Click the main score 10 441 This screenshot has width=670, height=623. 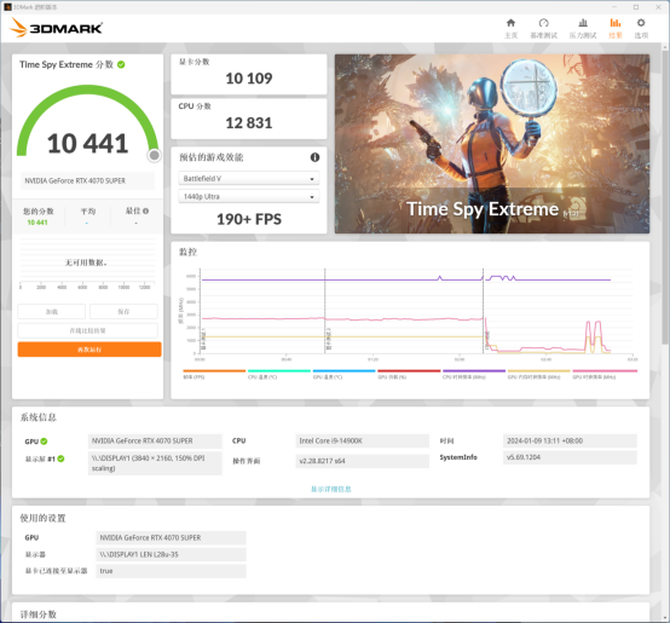click(x=88, y=143)
